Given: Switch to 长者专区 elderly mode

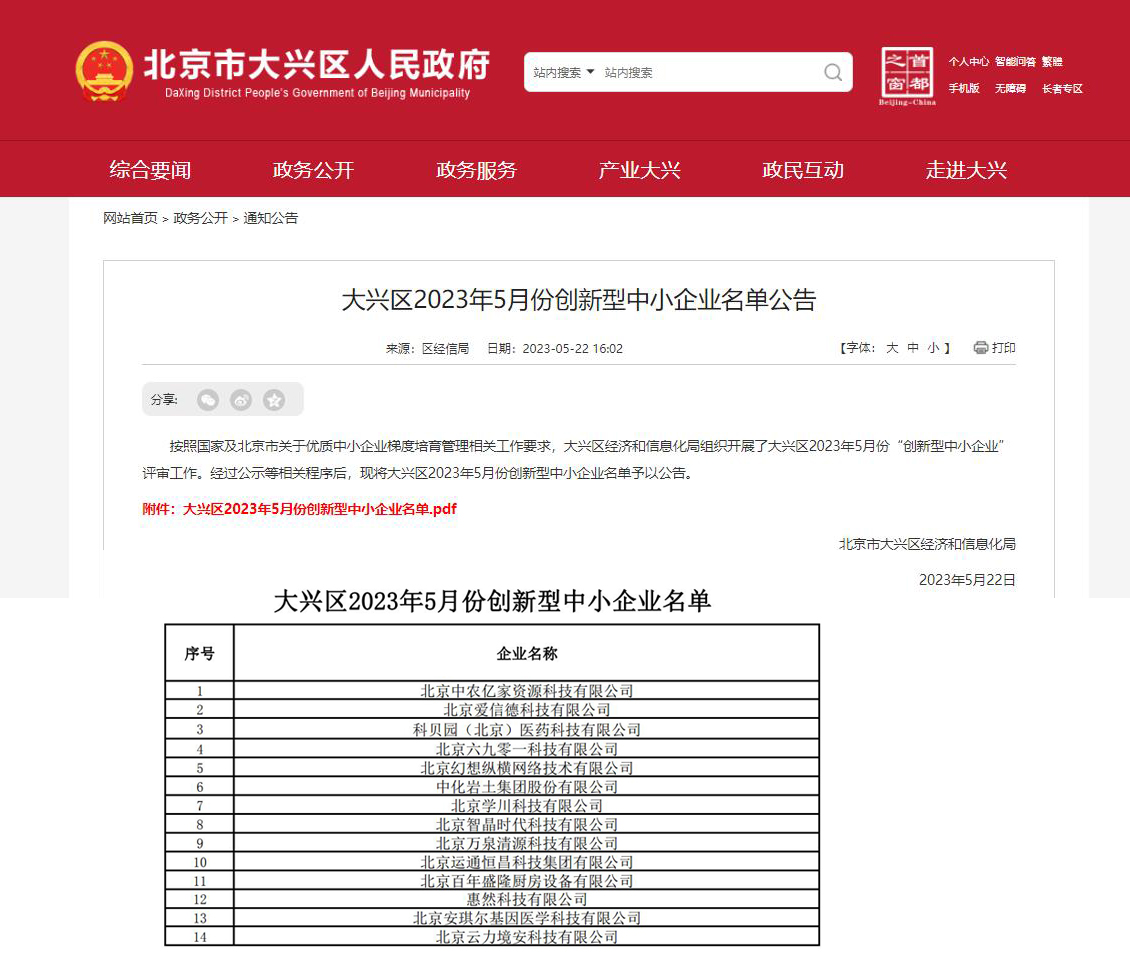Looking at the screenshot, I should 1061,89.
